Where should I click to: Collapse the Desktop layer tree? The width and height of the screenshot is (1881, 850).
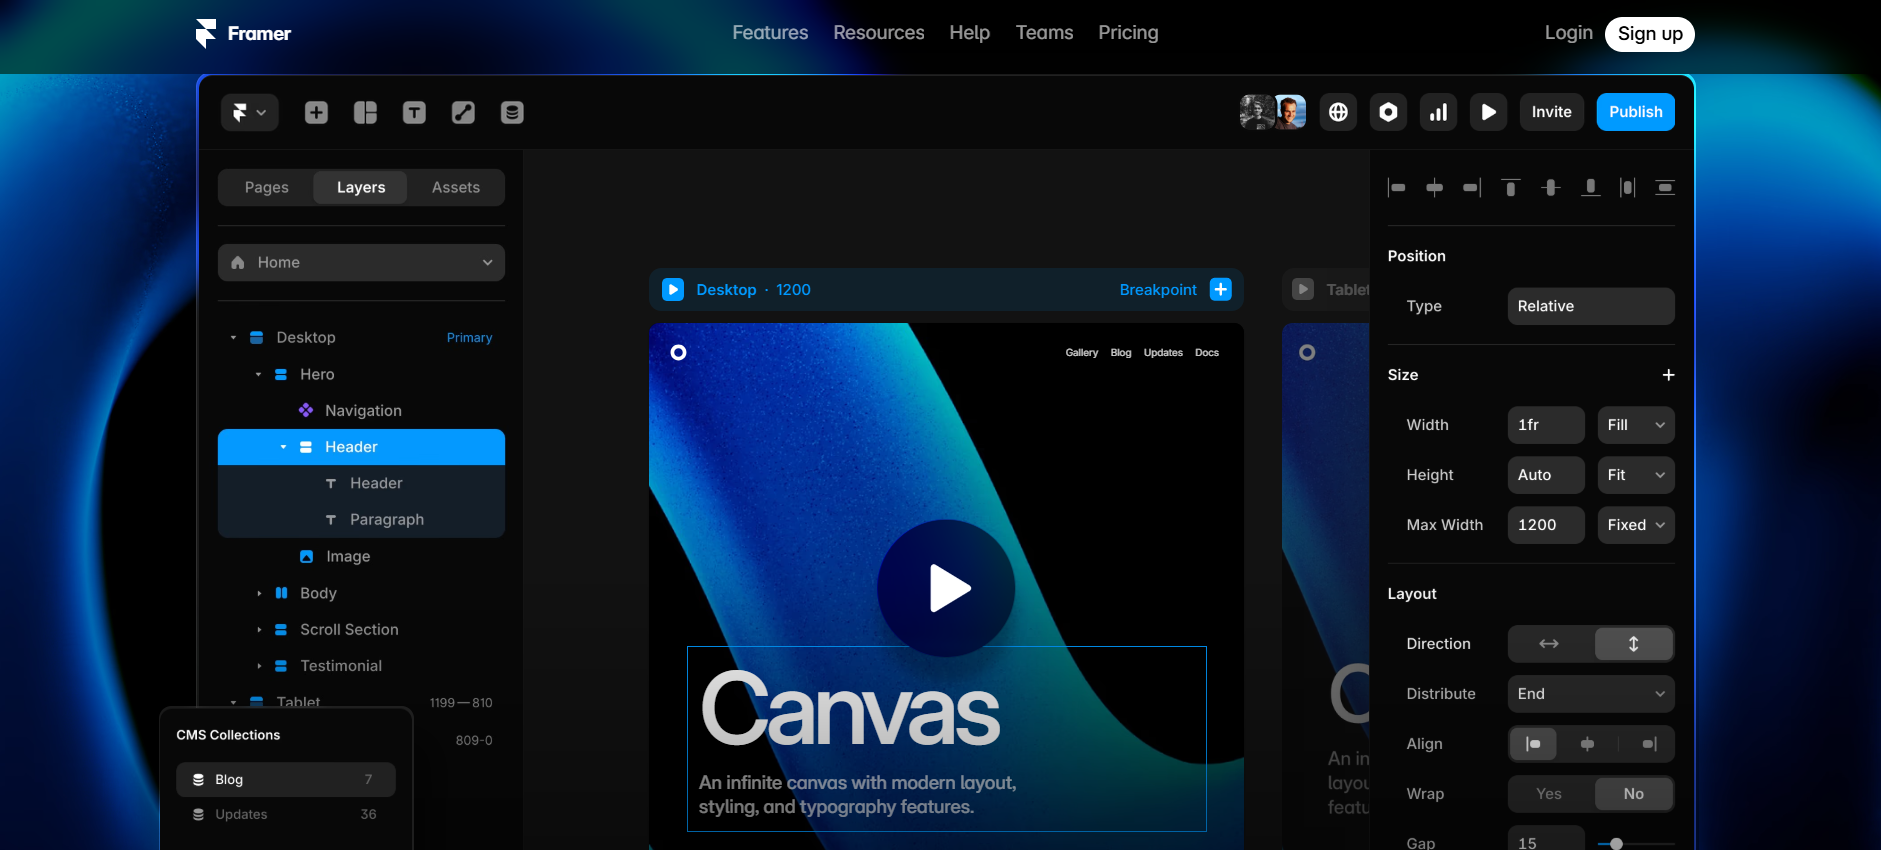tap(233, 338)
